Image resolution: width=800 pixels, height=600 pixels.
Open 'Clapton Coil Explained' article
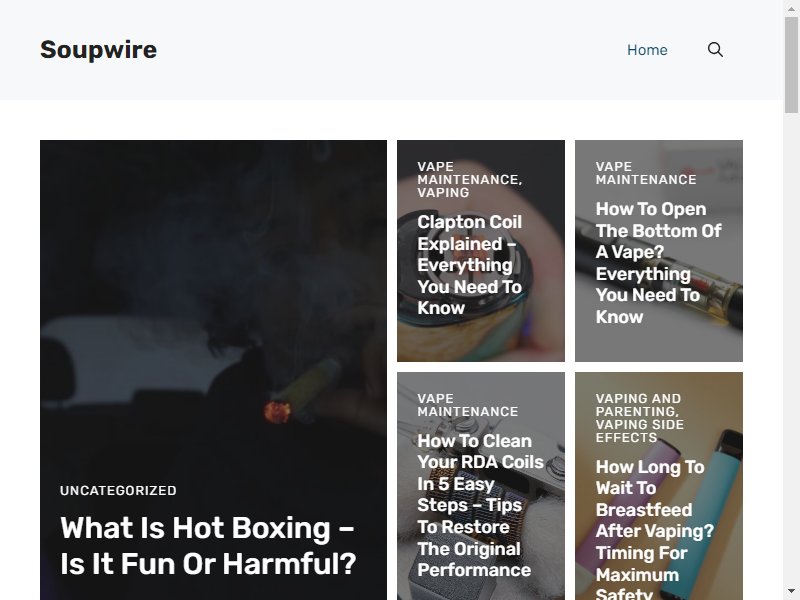pos(470,265)
